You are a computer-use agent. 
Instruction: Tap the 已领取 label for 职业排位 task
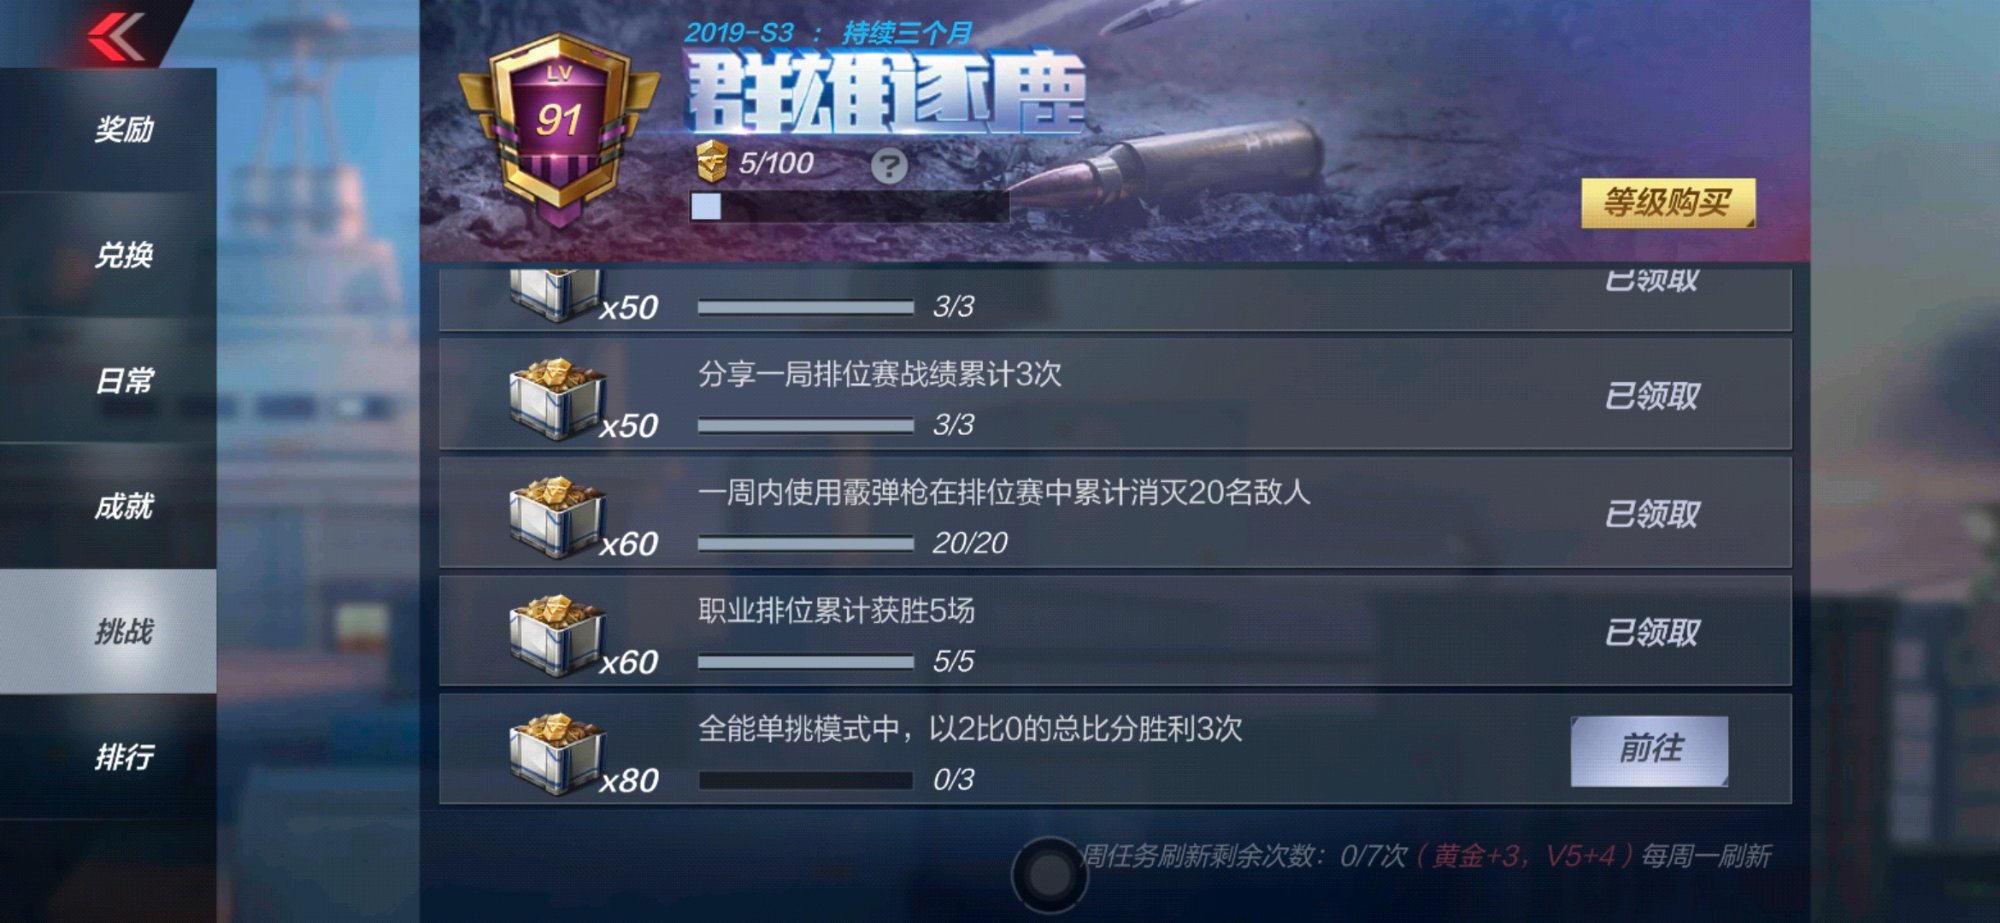pos(1652,632)
